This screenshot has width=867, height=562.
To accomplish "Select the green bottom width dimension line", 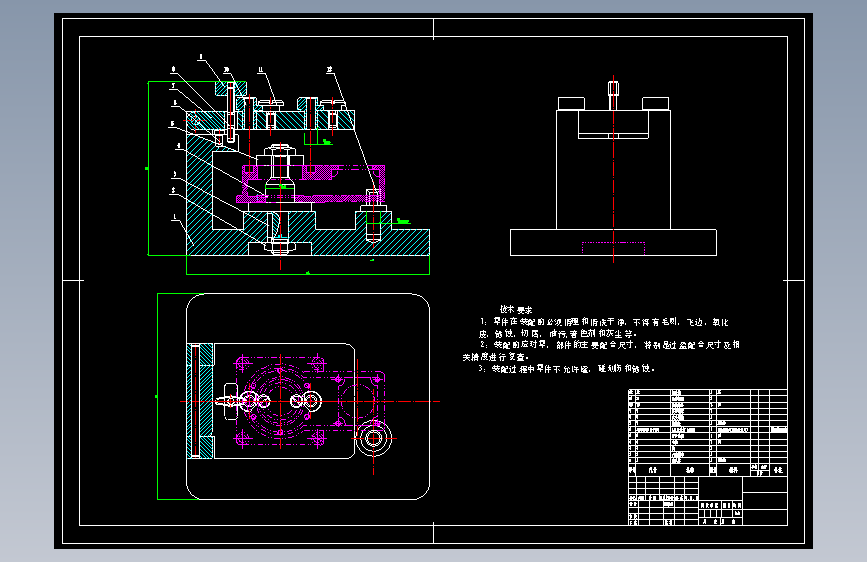I will pos(308,274).
